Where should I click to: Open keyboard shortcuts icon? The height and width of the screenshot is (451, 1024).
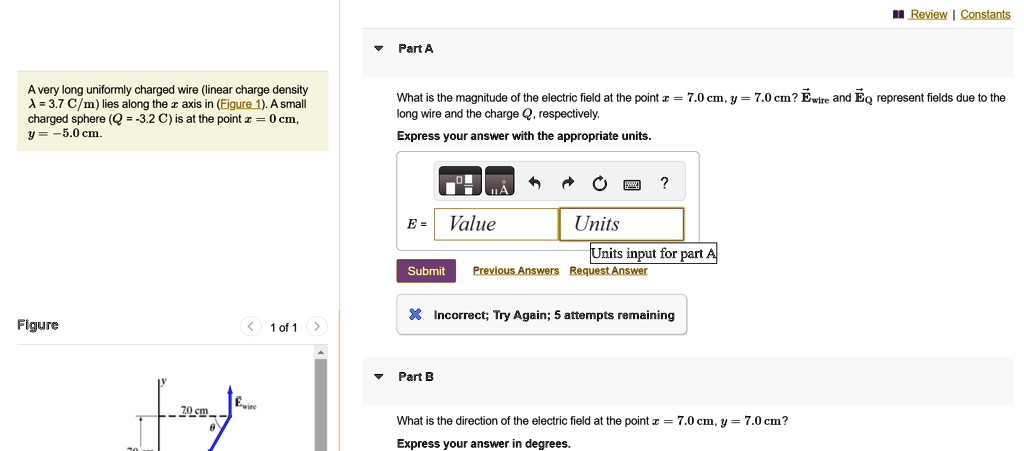pos(632,185)
